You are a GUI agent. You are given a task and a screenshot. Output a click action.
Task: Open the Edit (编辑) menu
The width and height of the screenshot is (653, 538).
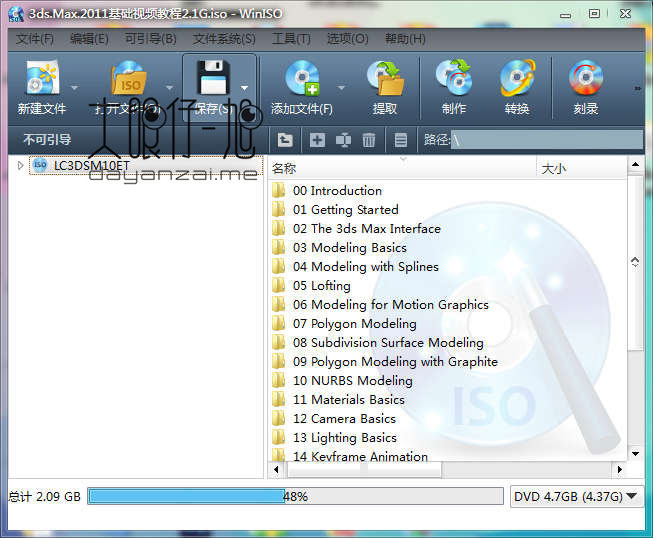pos(89,39)
